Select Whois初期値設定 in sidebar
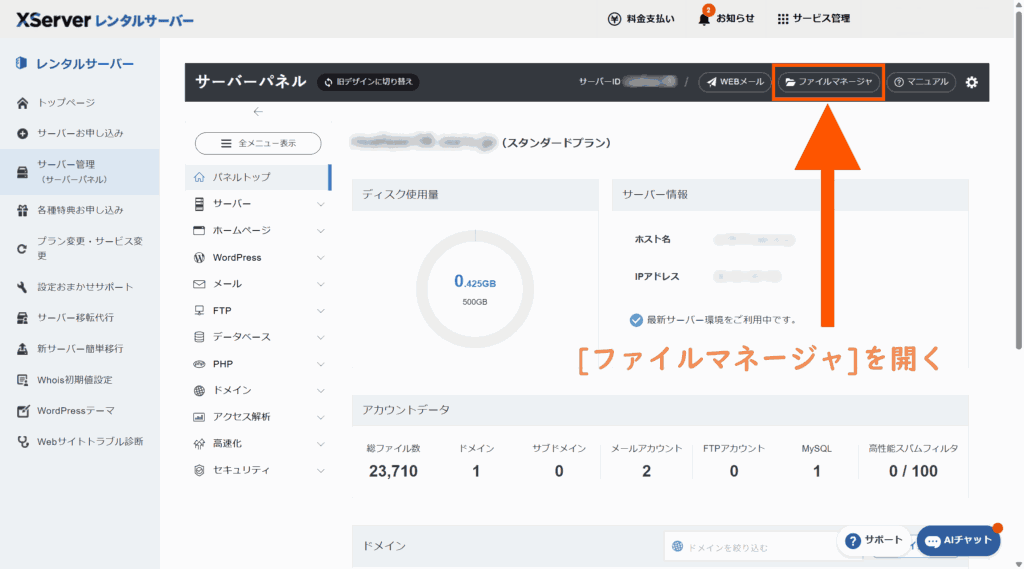Viewport: 1024px width, 569px height. click(74, 380)
